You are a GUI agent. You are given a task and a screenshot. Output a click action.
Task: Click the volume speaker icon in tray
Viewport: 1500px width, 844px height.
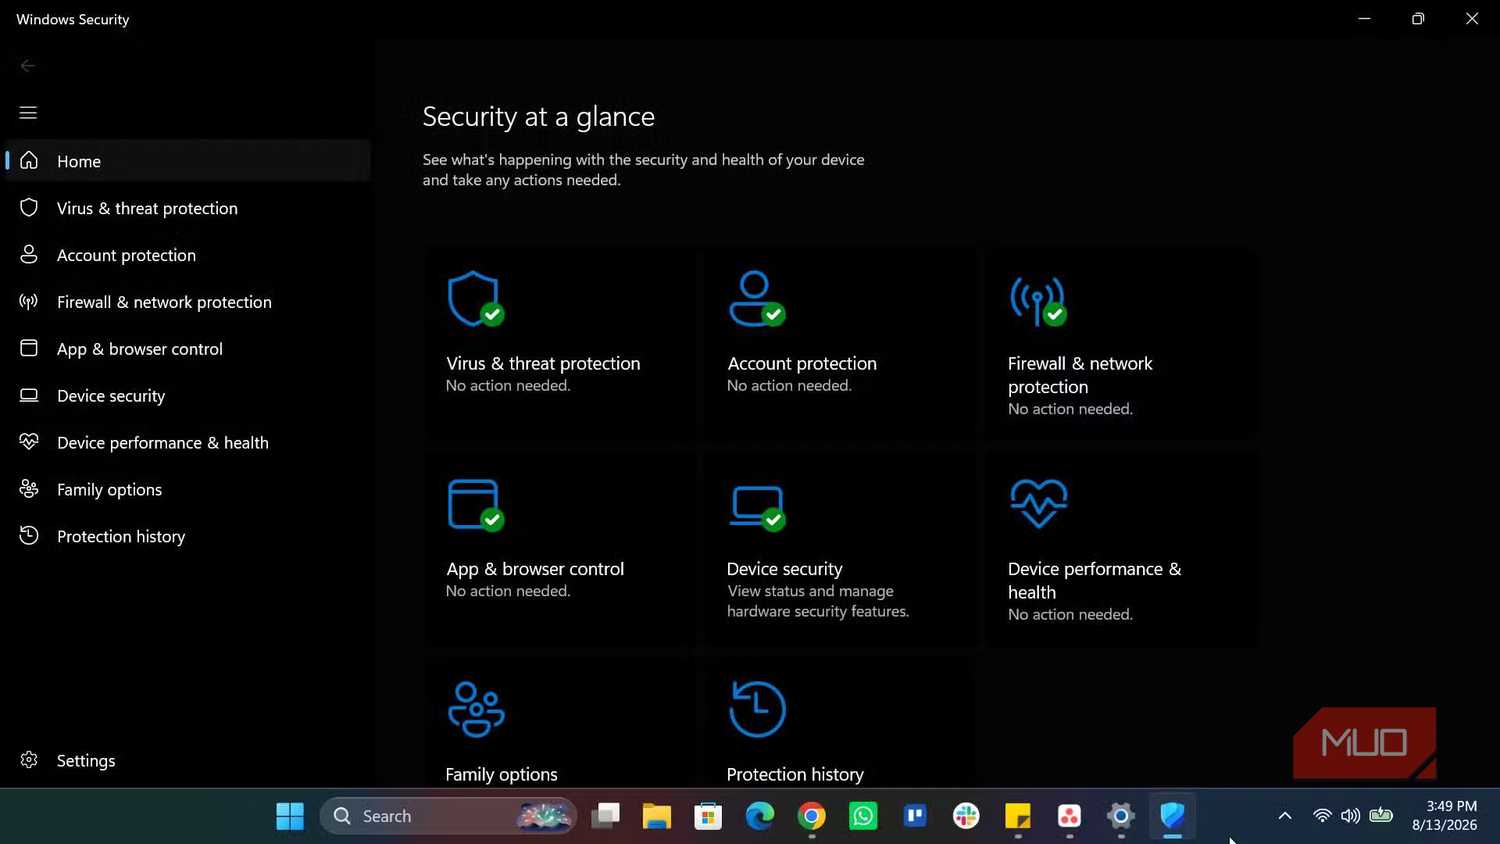coord(1351,816)
